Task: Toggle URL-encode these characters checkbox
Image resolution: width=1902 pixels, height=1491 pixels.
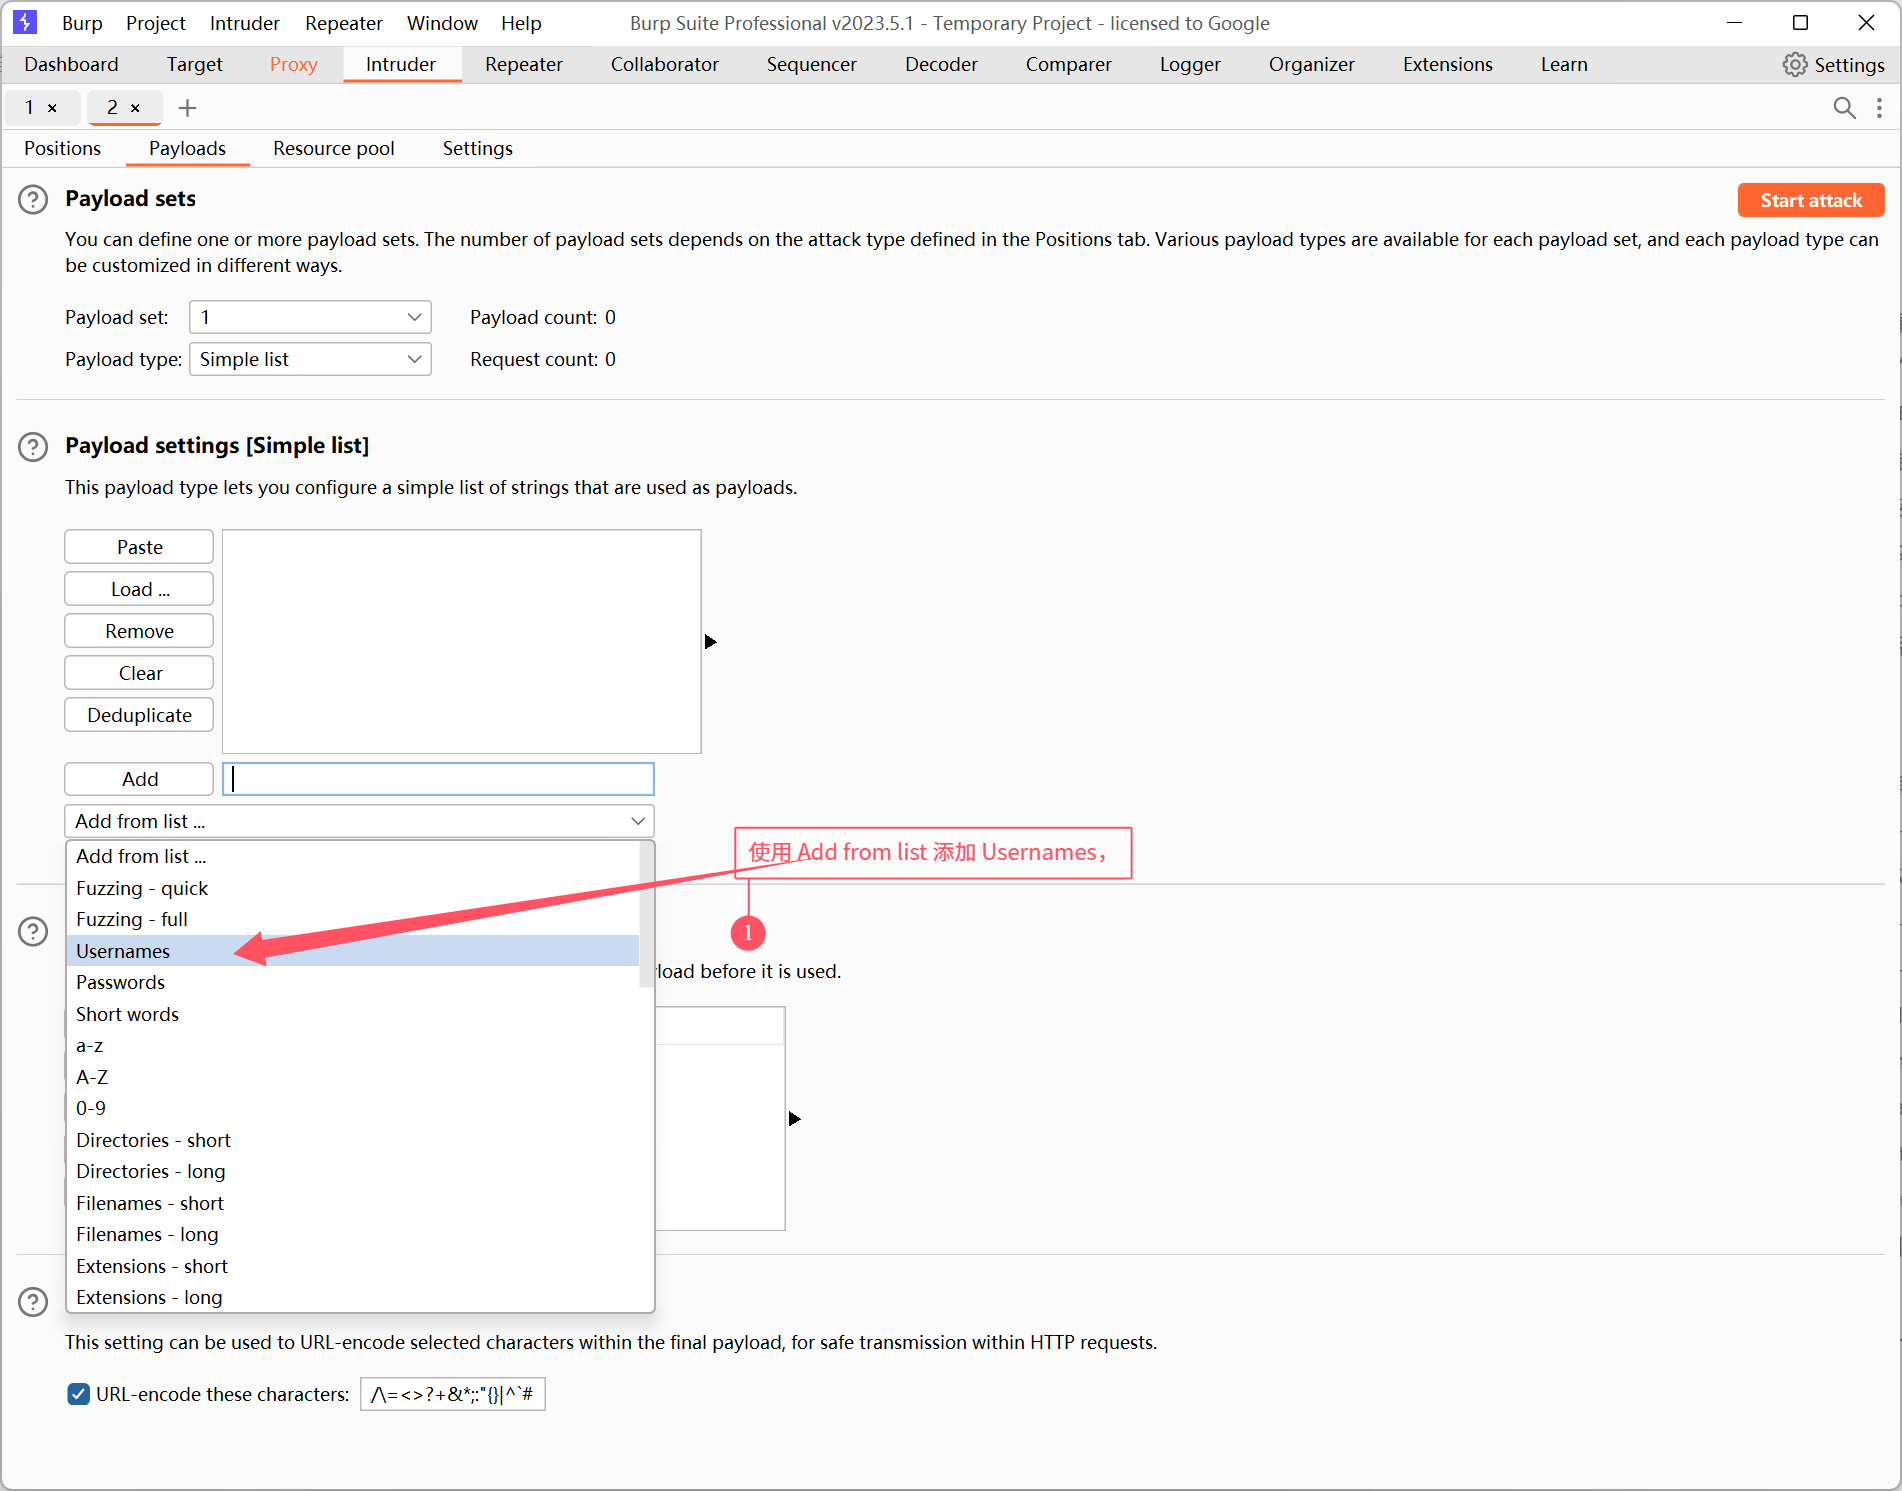Action: (79, 1394)
